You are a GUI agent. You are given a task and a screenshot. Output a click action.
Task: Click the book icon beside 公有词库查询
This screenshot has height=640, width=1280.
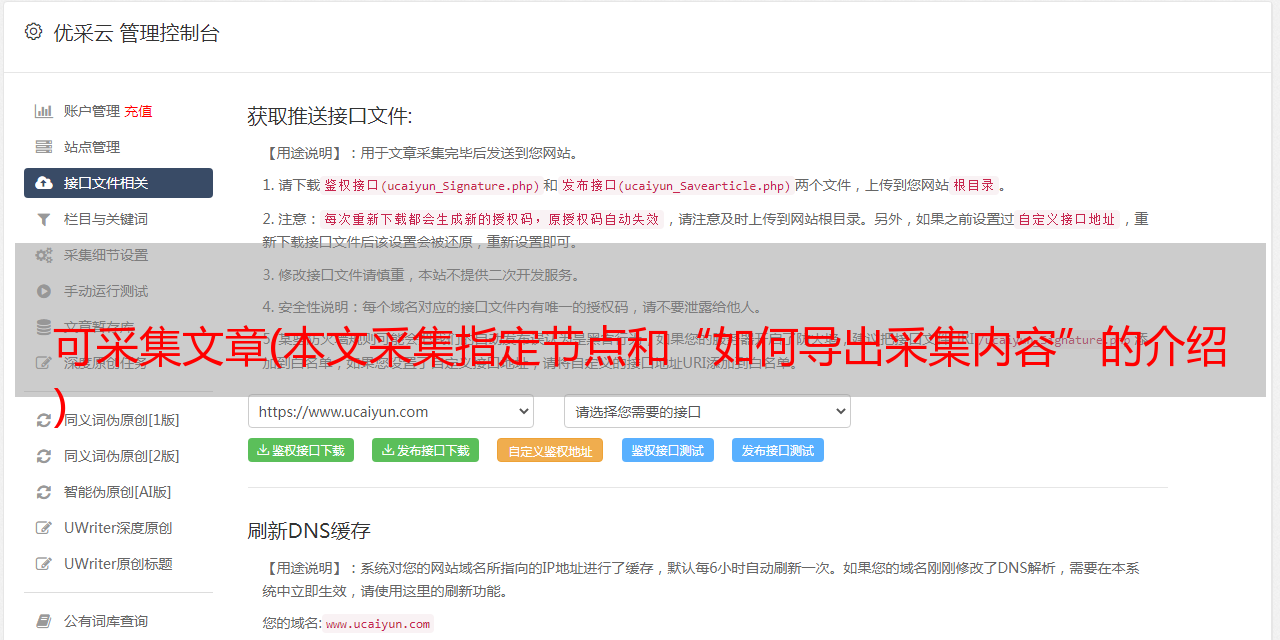tap(44, 621)
